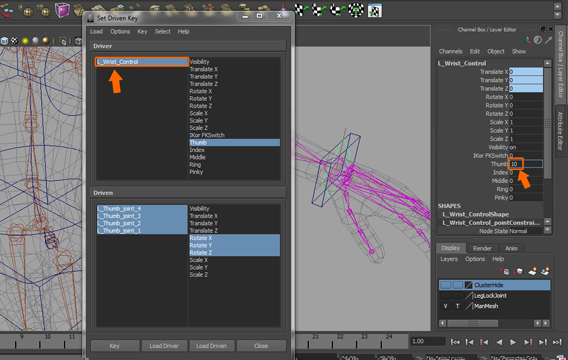Open the Attribute Editor side tab
Viewport: 568px width, 360px height.
click(x=560, y=131)
